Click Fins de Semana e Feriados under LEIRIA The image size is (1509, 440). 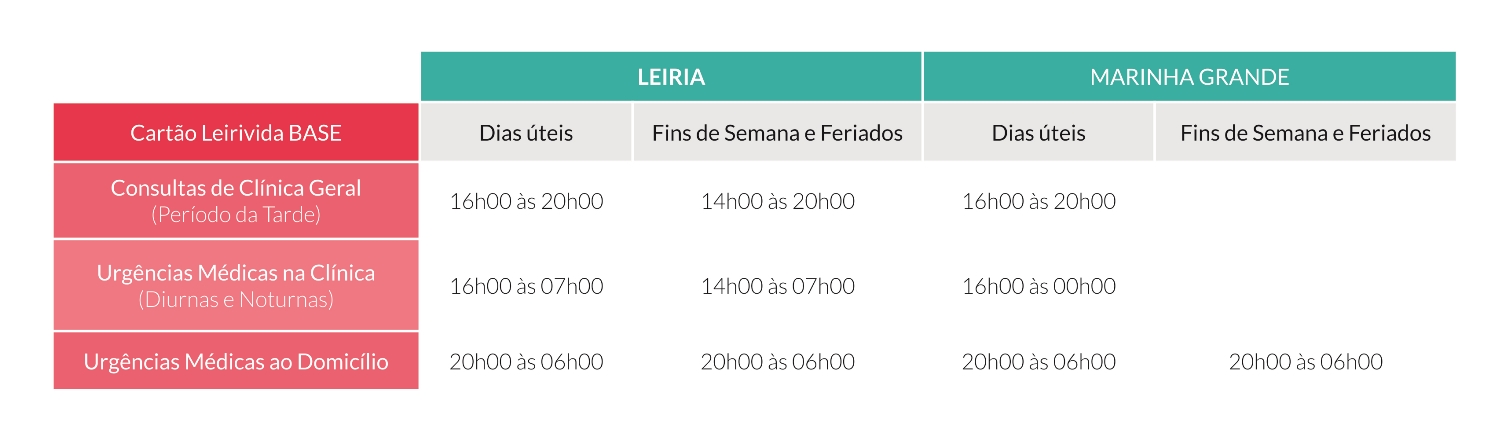point(777,132)
